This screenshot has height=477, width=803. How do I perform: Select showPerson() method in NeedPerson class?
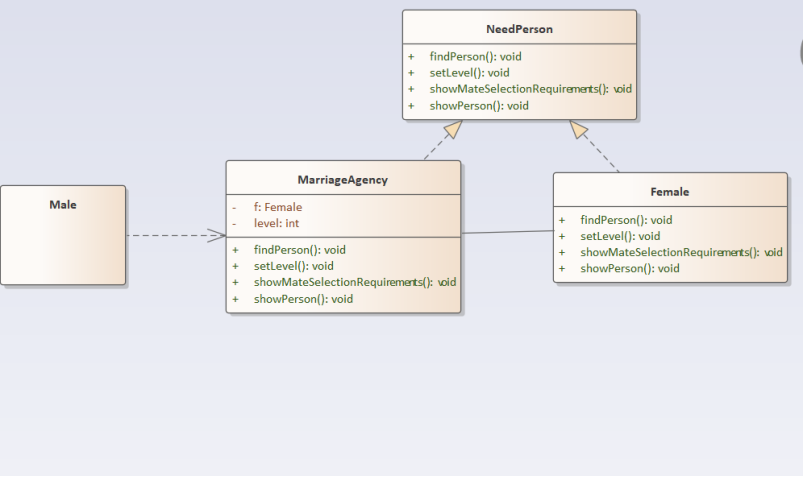pyautogui.click(x=479, y=106)
